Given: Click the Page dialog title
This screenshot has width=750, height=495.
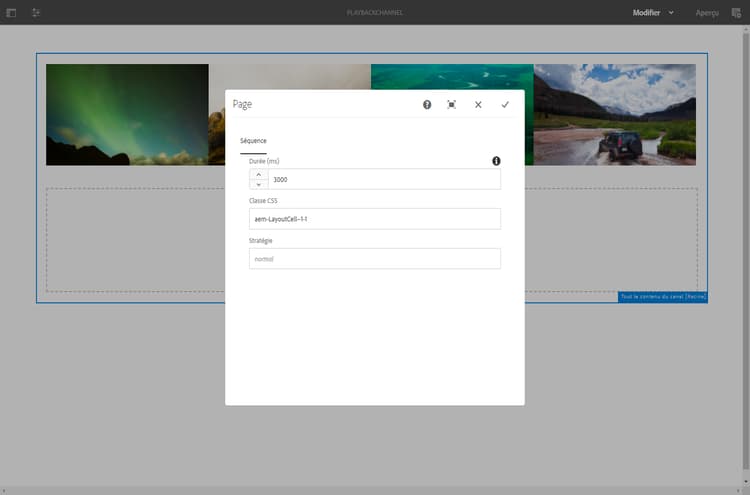Looking at the screenshot, I should tap(242, 104).
